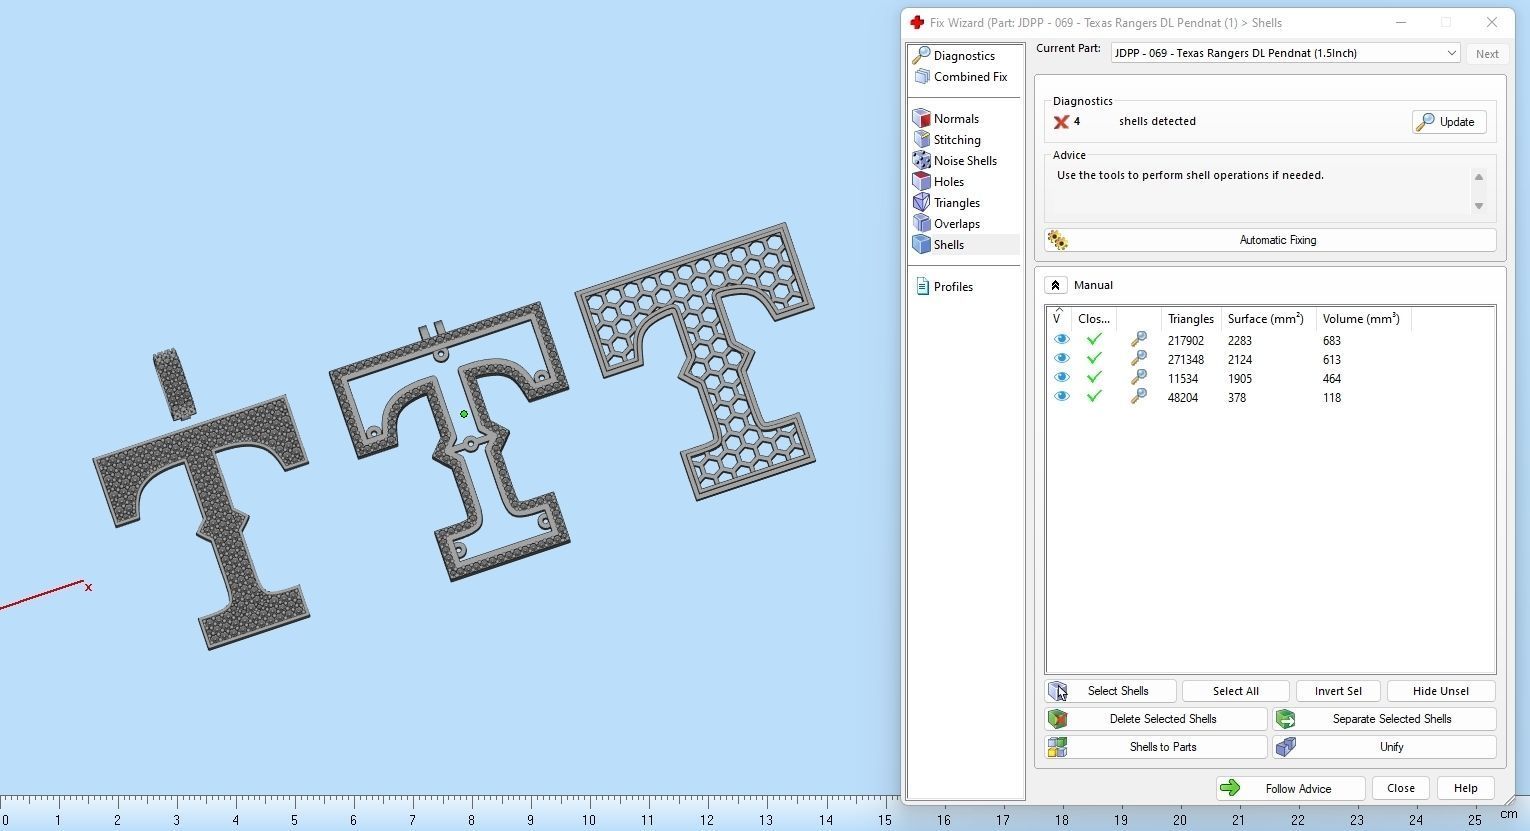Minimize the Fix Wizard window
Viewport: 1530px width, 831px height.
[x=1401, y=22]
